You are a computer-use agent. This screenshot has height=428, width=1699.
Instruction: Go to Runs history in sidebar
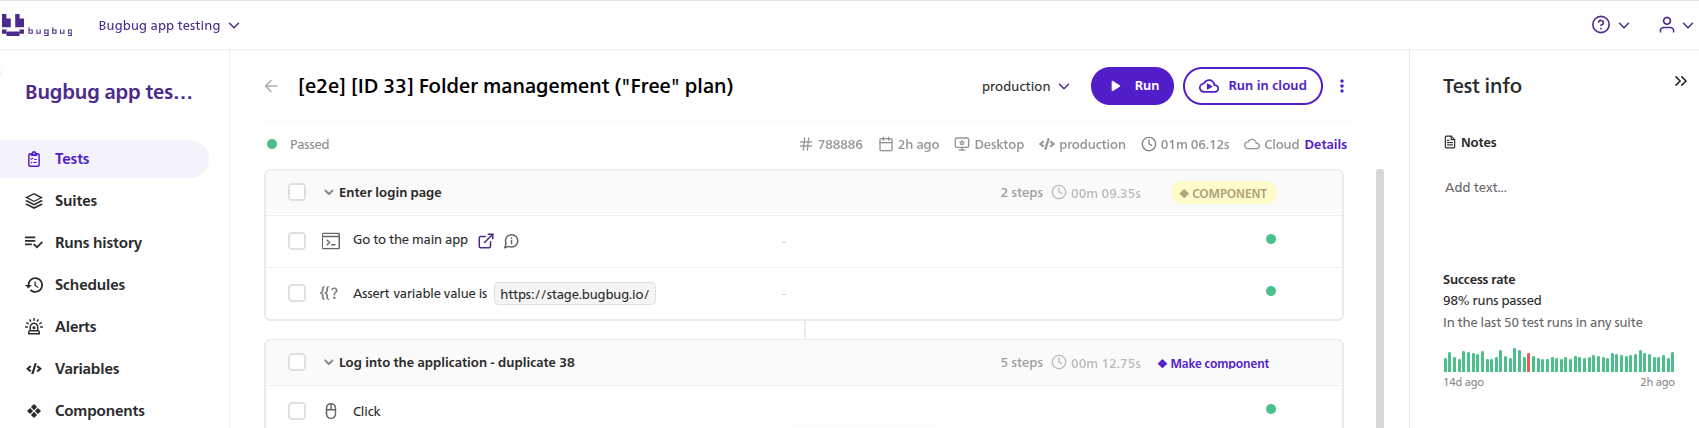[x=98, y=243]
